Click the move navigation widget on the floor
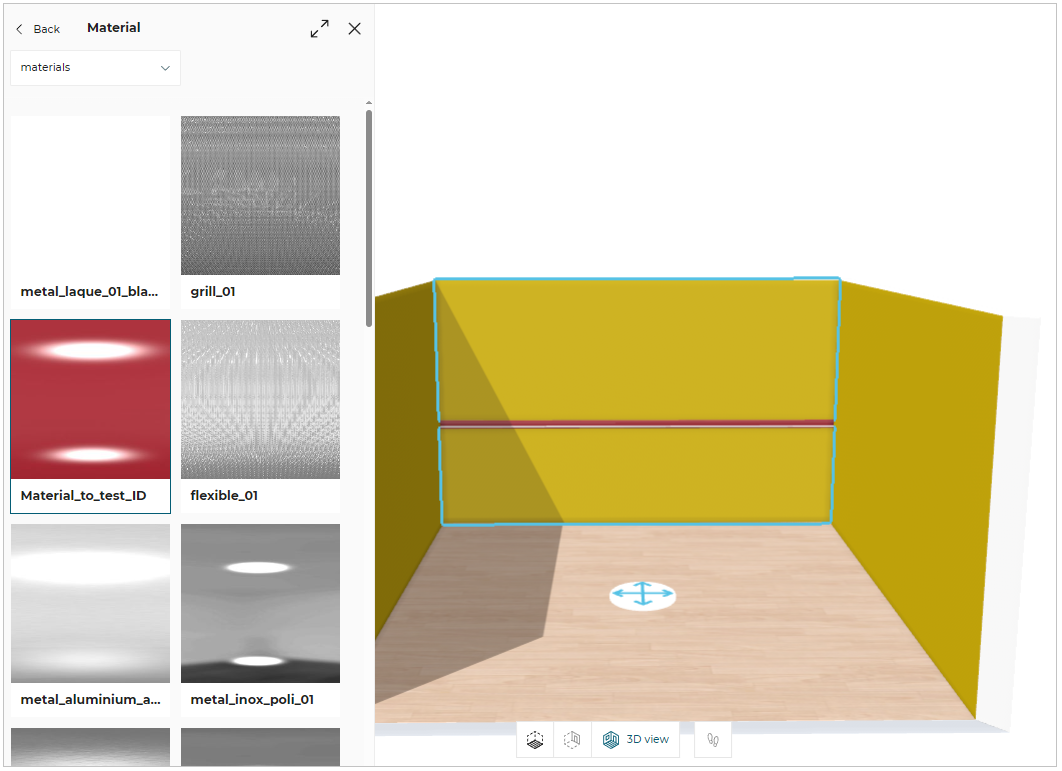Viewport: 1062px width, 771px height. click(x=643, y=594)
